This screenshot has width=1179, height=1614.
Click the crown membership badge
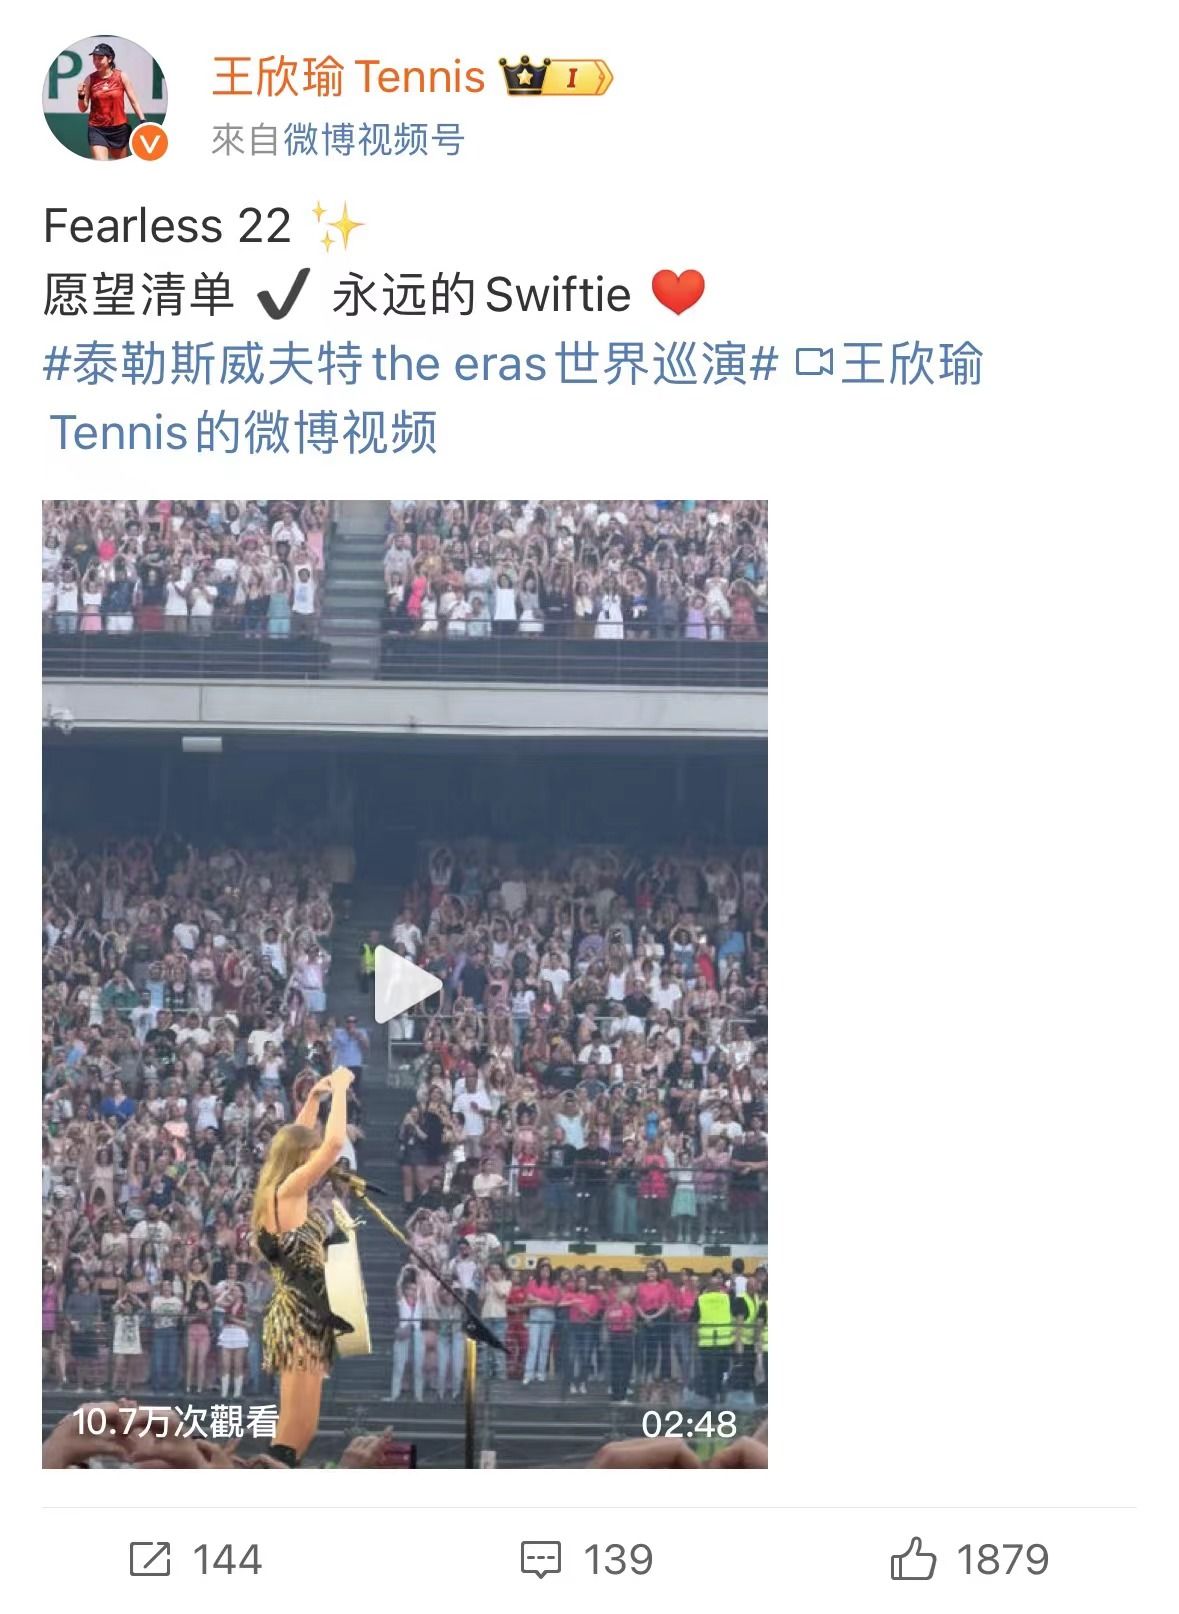click(556, 77)
